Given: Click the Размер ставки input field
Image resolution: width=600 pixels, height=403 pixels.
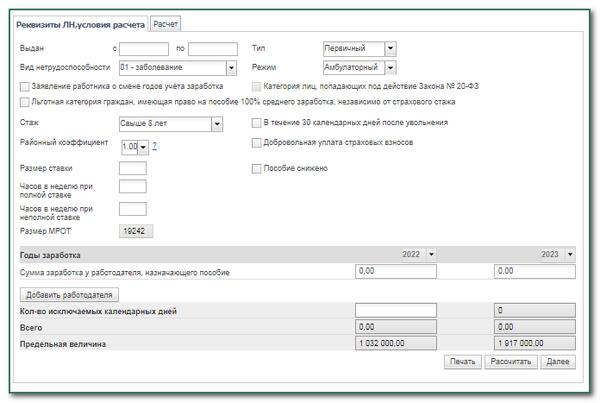Looking at the screenshot, I should [132, 168].
